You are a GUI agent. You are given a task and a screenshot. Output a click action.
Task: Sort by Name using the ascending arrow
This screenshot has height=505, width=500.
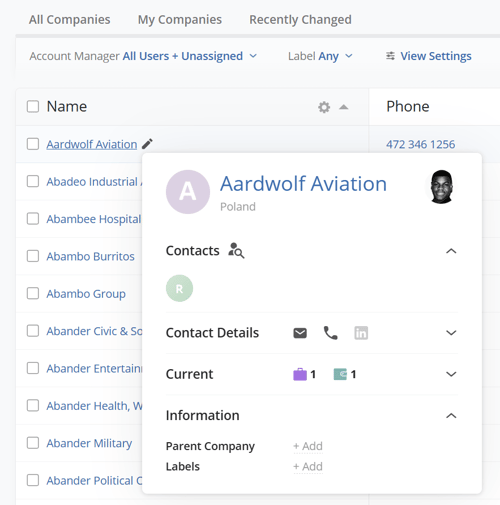[344, 107]
